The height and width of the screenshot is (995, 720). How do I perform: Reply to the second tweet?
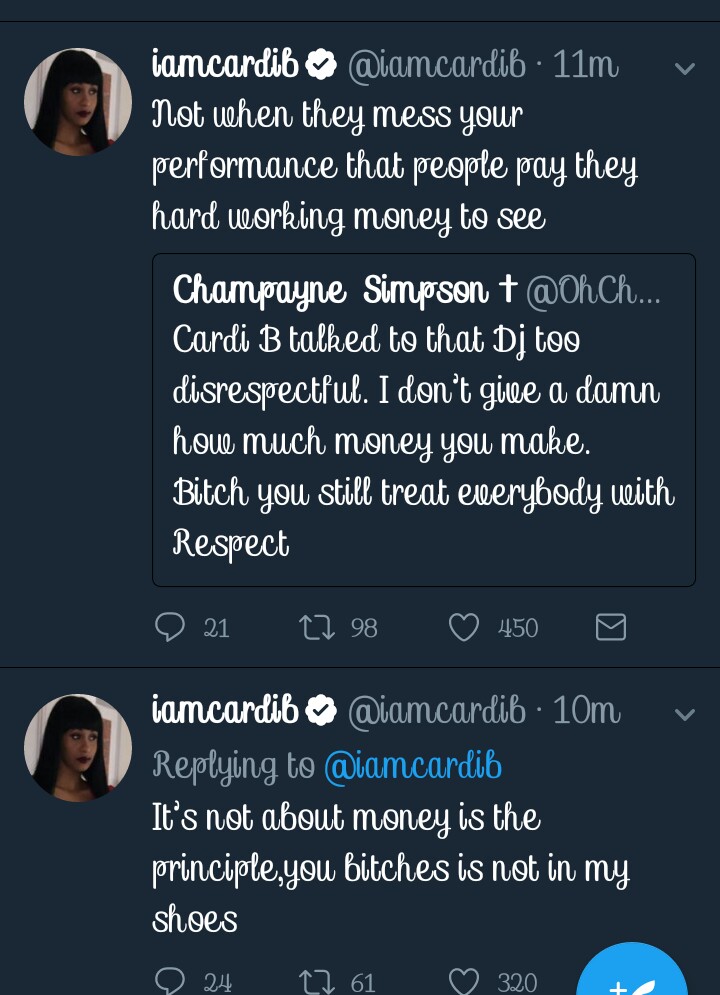click(x=171, y=981)
